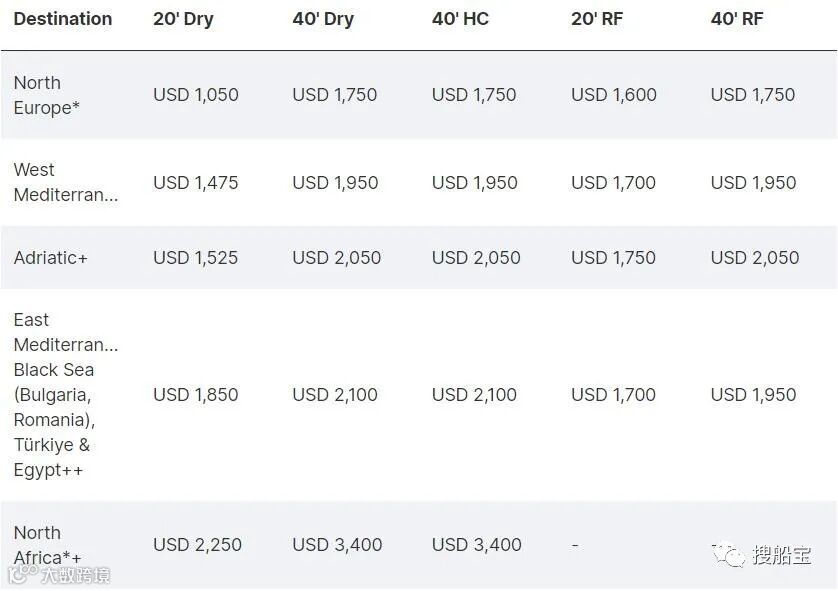Select the 40' Dry column header
Viewport: 838px width, 591px height.
[x=323, y=19]
